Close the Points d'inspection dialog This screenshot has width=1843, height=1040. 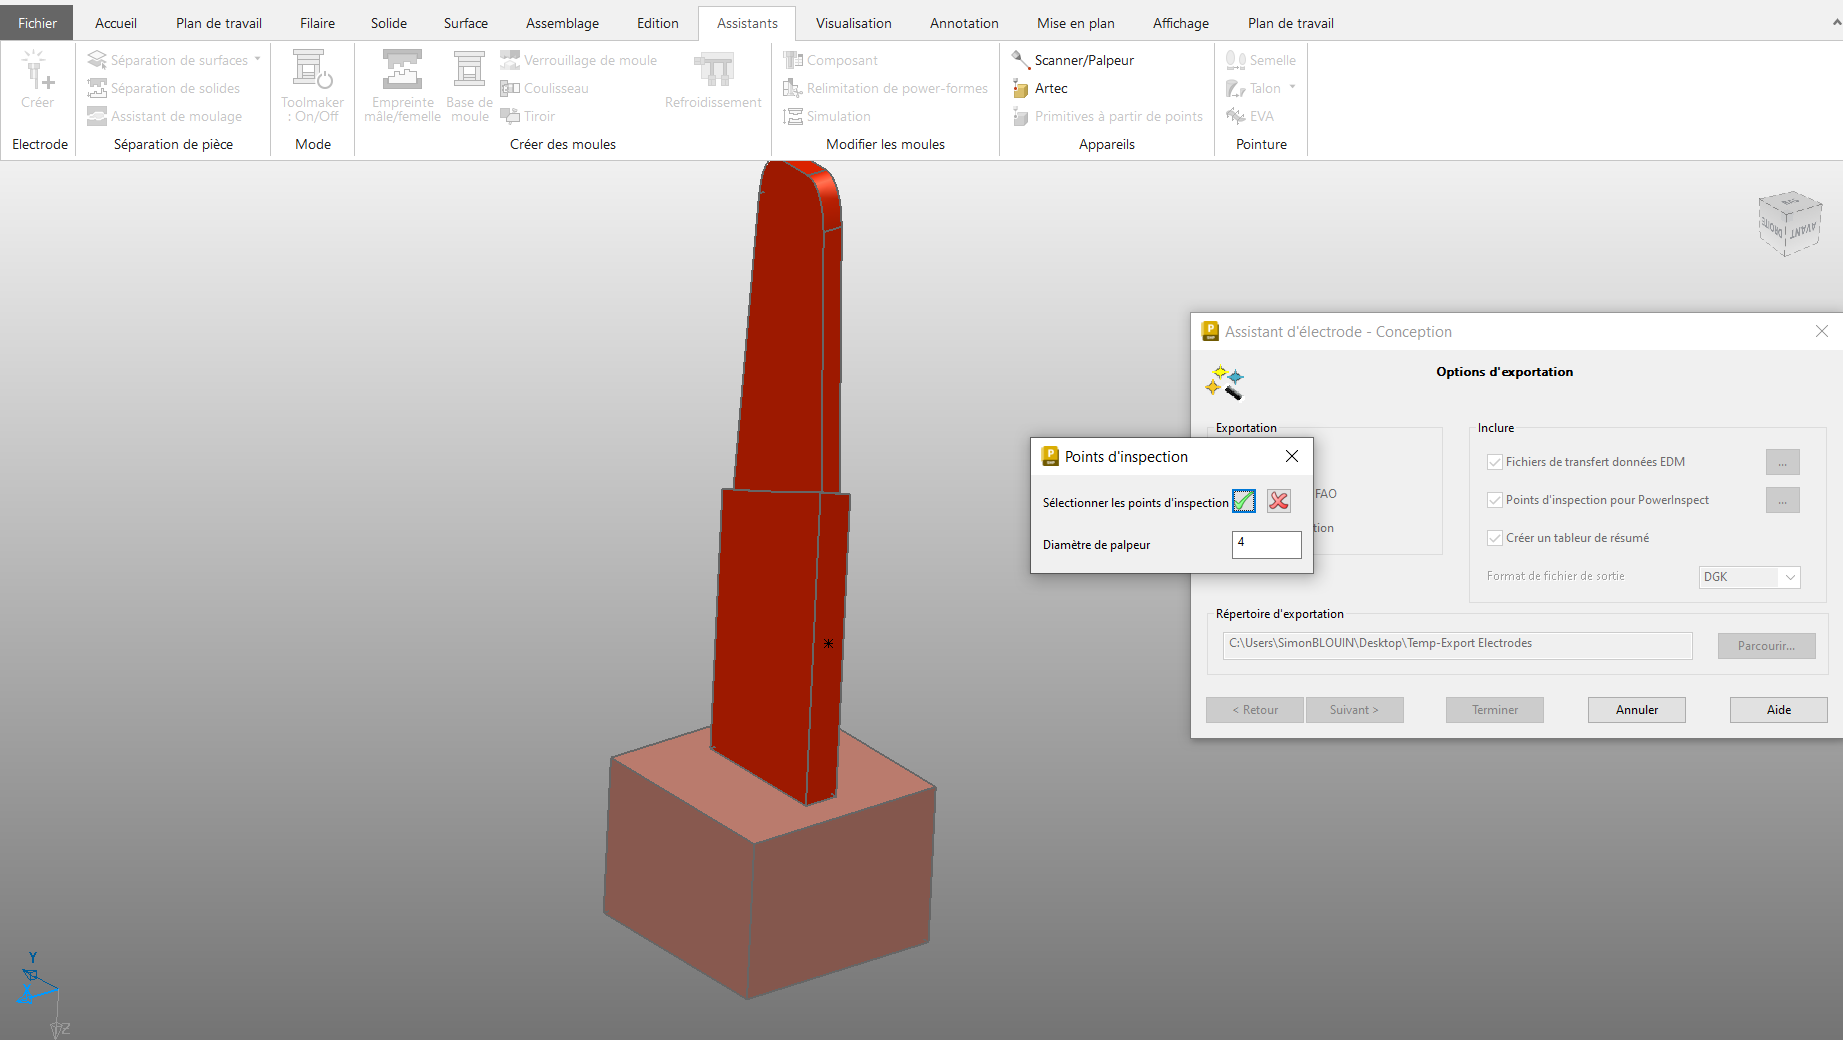(1292, 456)
